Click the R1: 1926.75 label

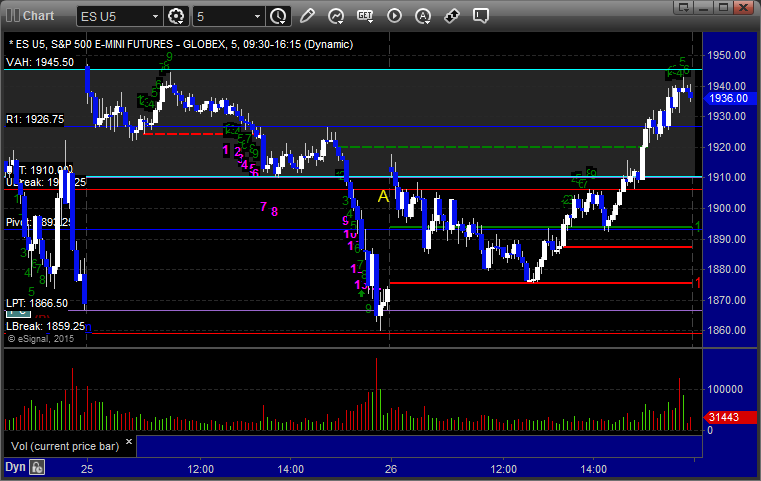click(x=35, y=119)
